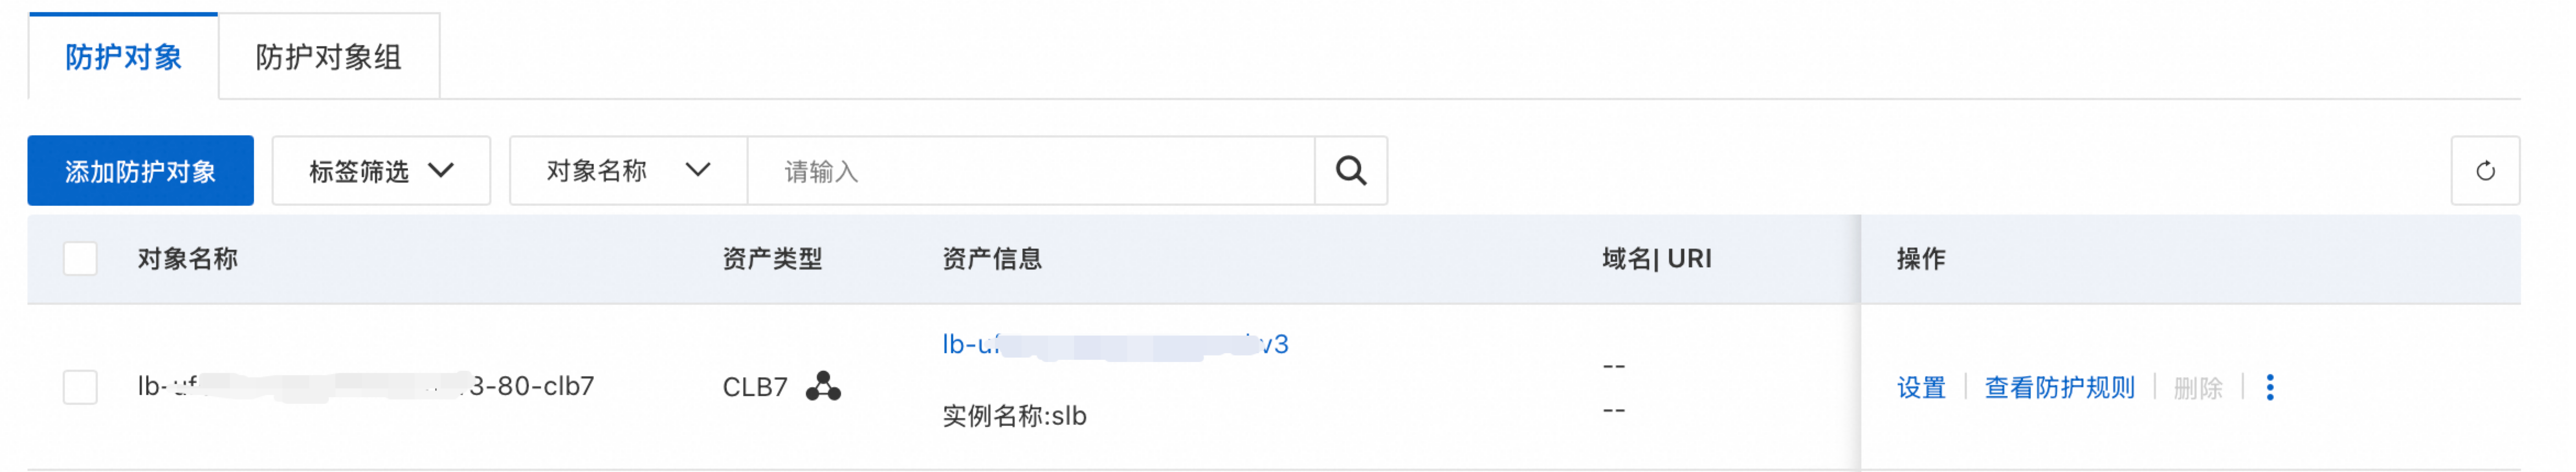The image size is (2576, 472).
Task: Focus the 请输入 search input field
Action: pyautogui.click(x=1031, y=171)
